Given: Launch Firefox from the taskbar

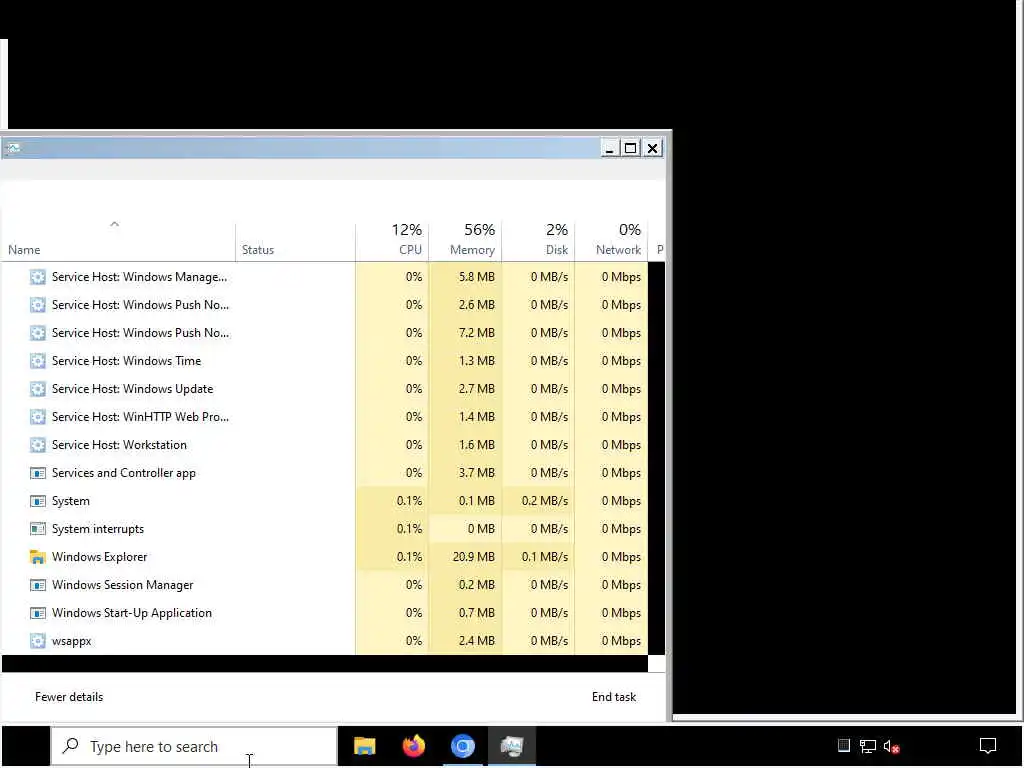Looking at the screenshot, I should coord(413,746).
